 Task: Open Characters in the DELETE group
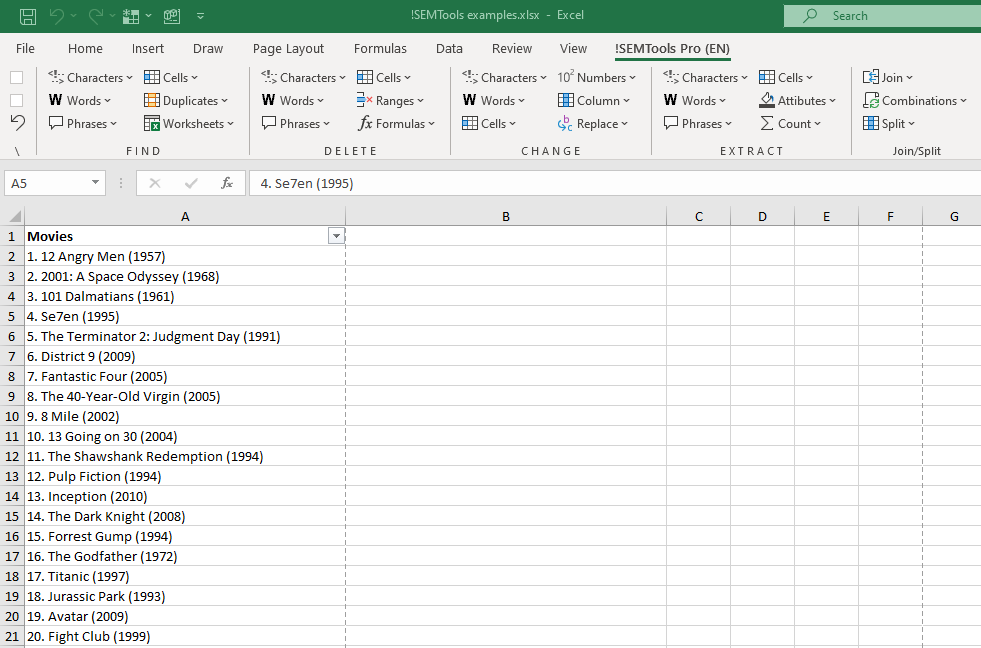pos(303,78)
